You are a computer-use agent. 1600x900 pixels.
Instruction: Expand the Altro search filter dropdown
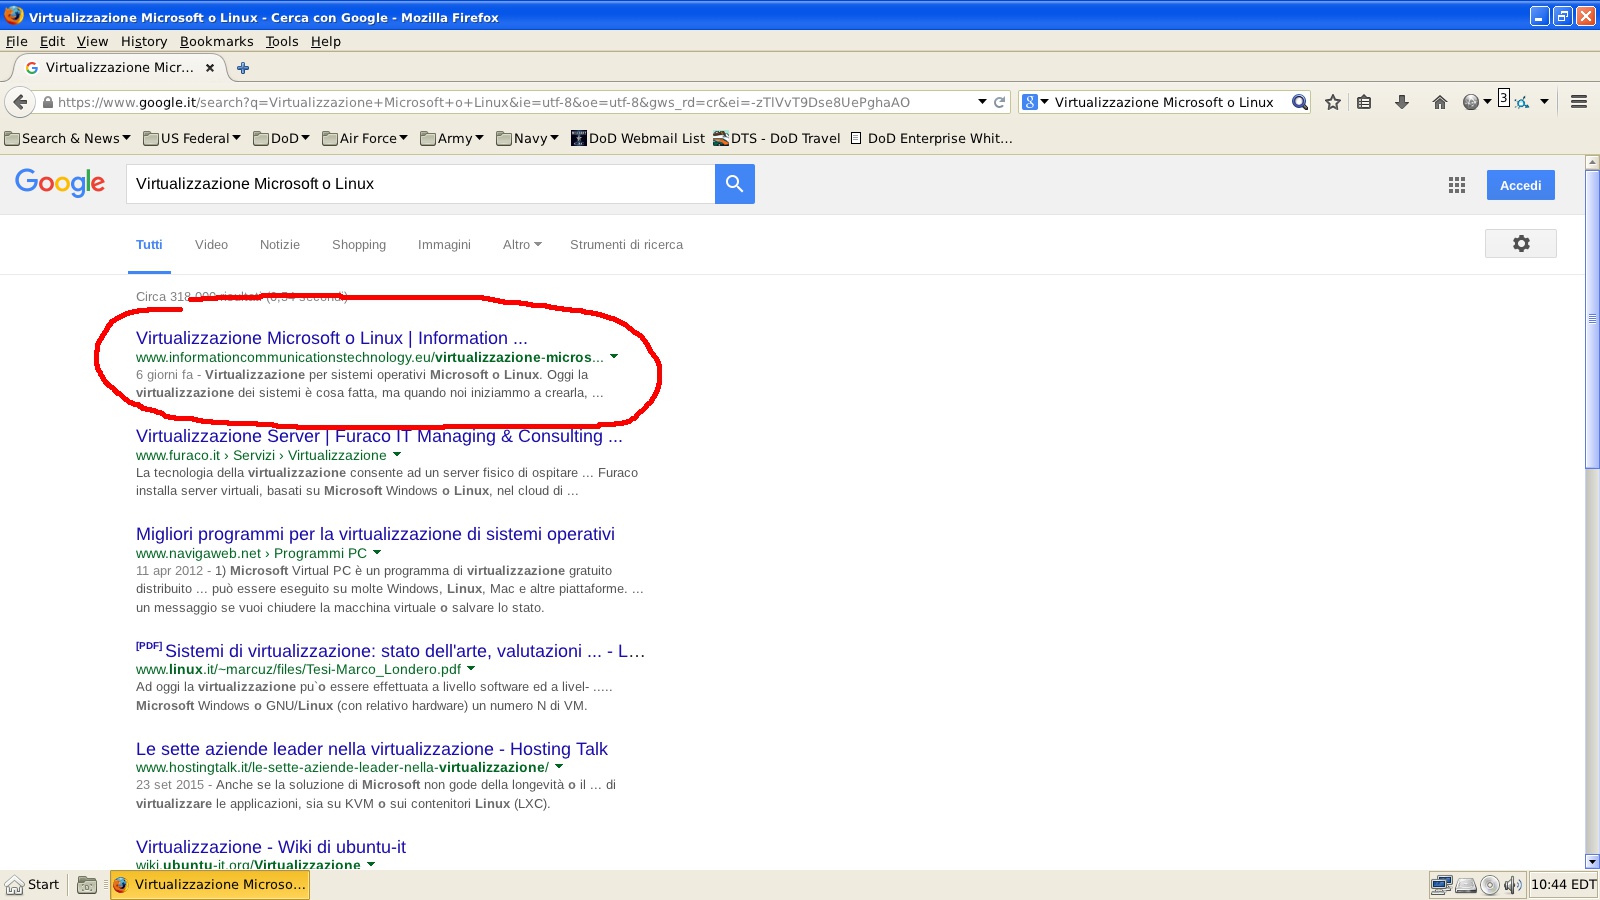[x=522, y=245]
